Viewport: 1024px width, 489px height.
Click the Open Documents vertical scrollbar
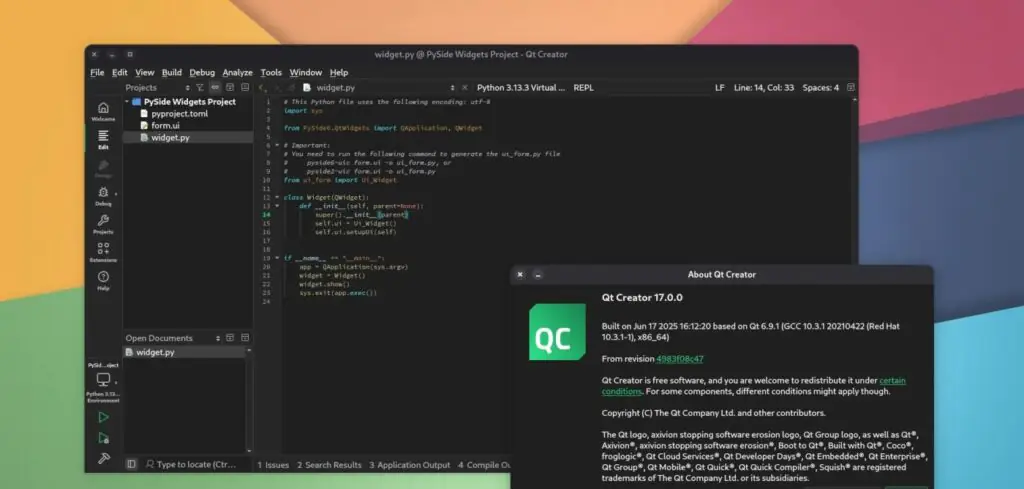[x=249, y=400]
